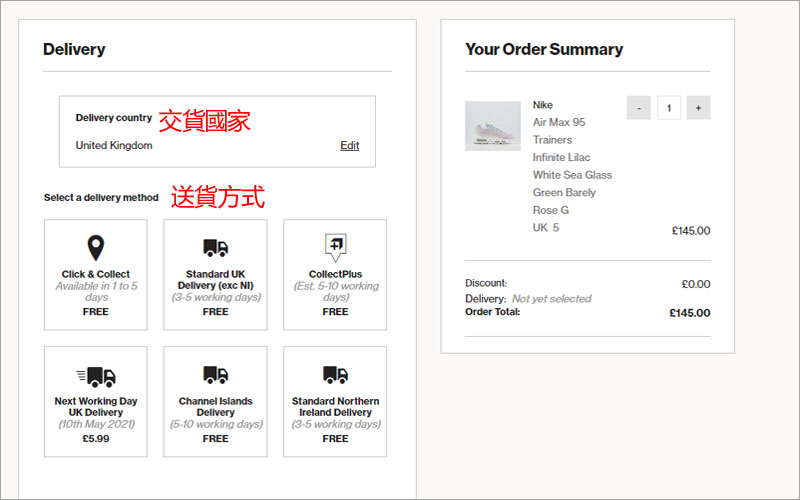Click the Nike brand name in summary

(x=543, y=105)
